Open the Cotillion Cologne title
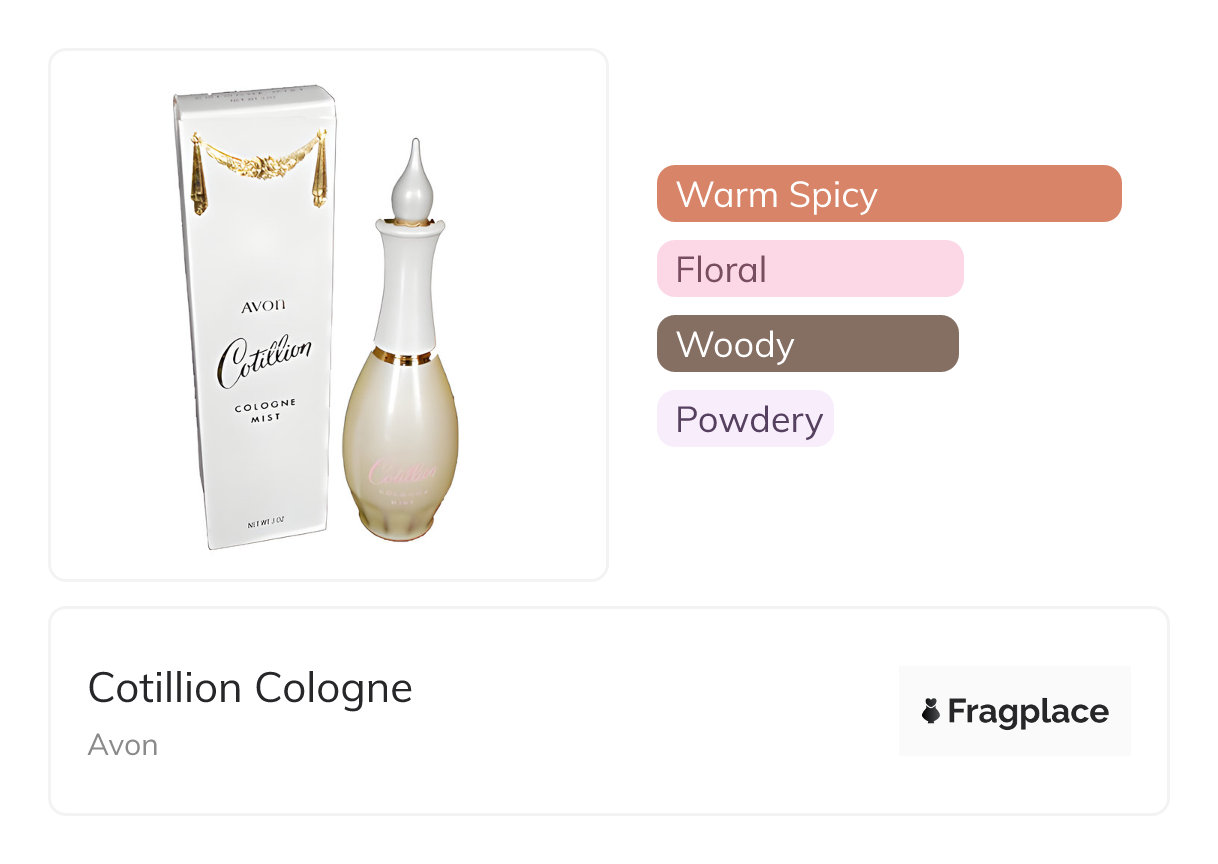 tap(250, 688)
